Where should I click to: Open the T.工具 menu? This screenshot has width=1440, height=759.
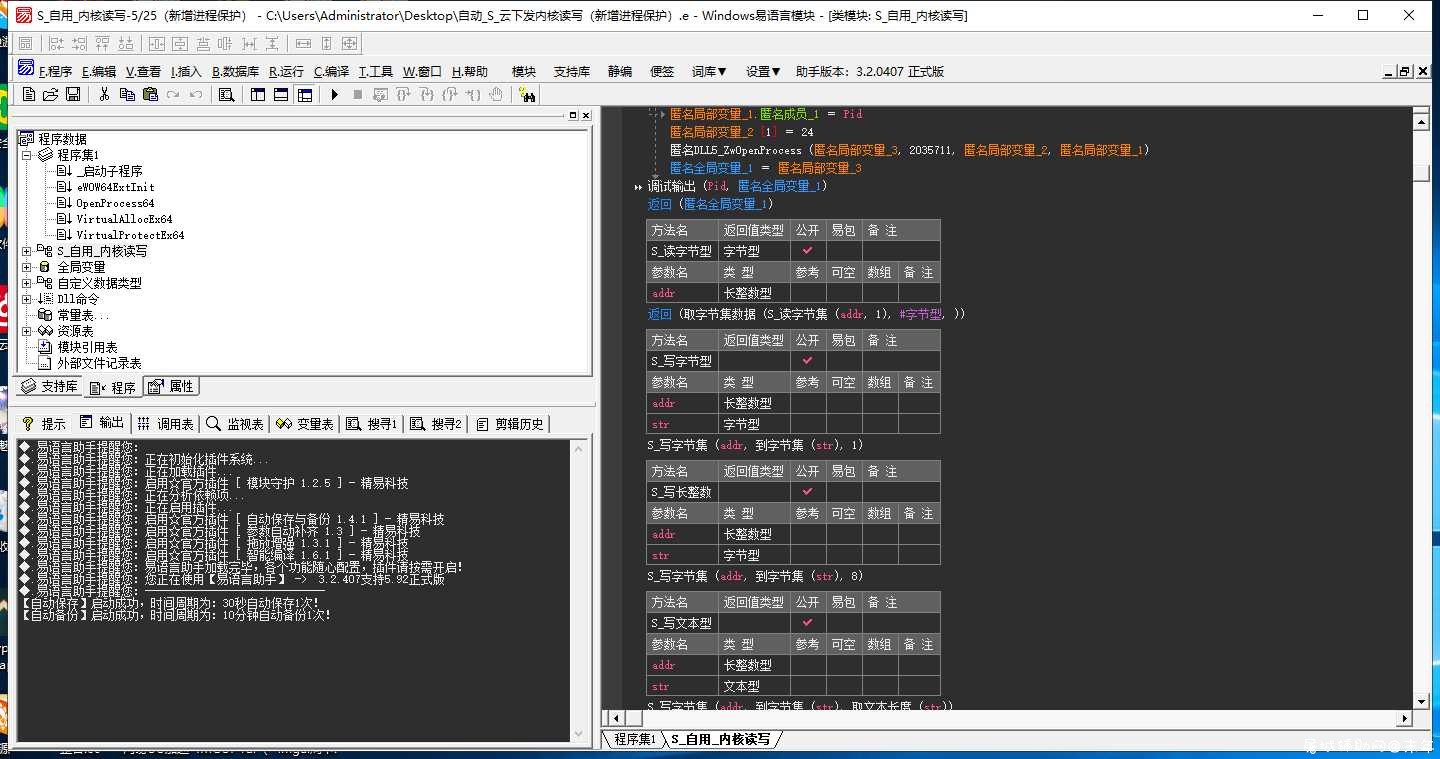coord(376,71)
